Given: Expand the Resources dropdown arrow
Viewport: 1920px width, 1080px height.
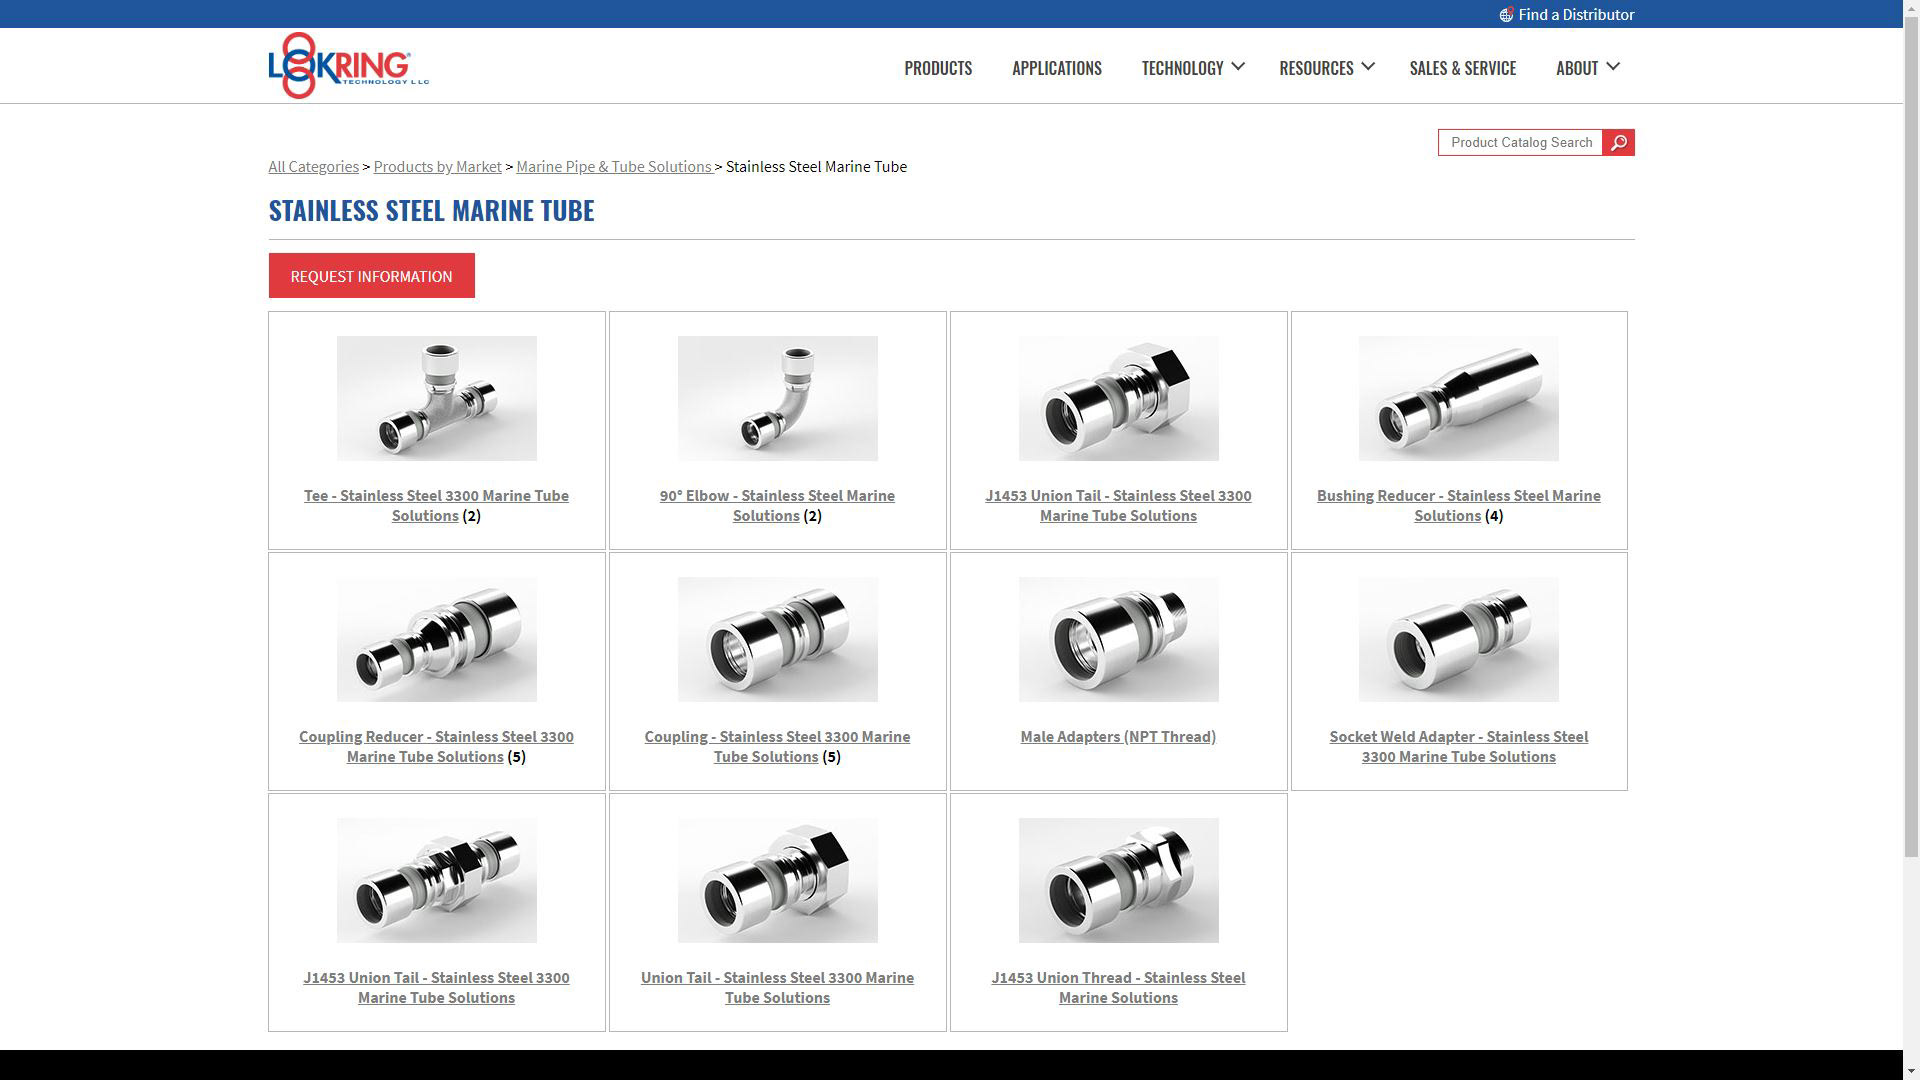Looking at the screenshot, I should click(1368, 67).
